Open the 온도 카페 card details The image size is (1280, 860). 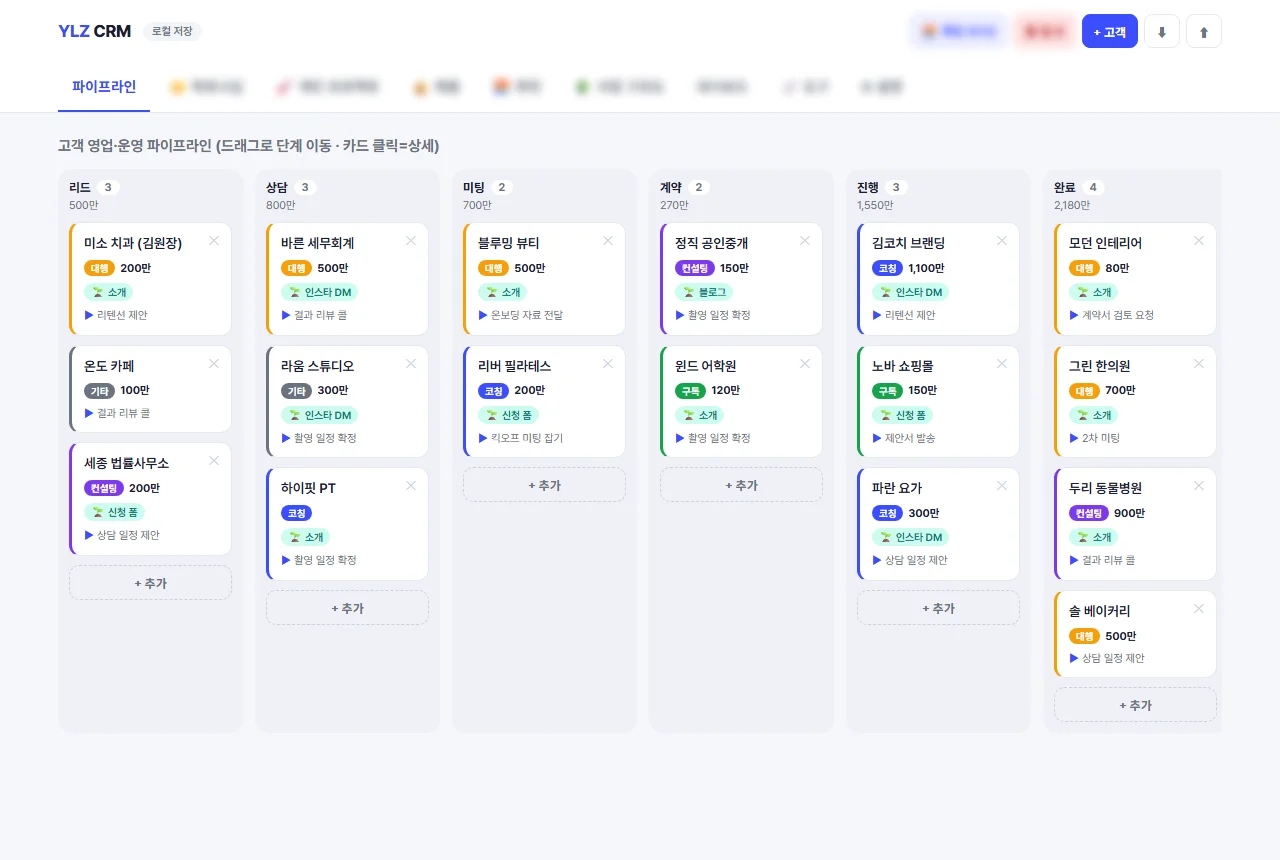(x=150, y=389)
